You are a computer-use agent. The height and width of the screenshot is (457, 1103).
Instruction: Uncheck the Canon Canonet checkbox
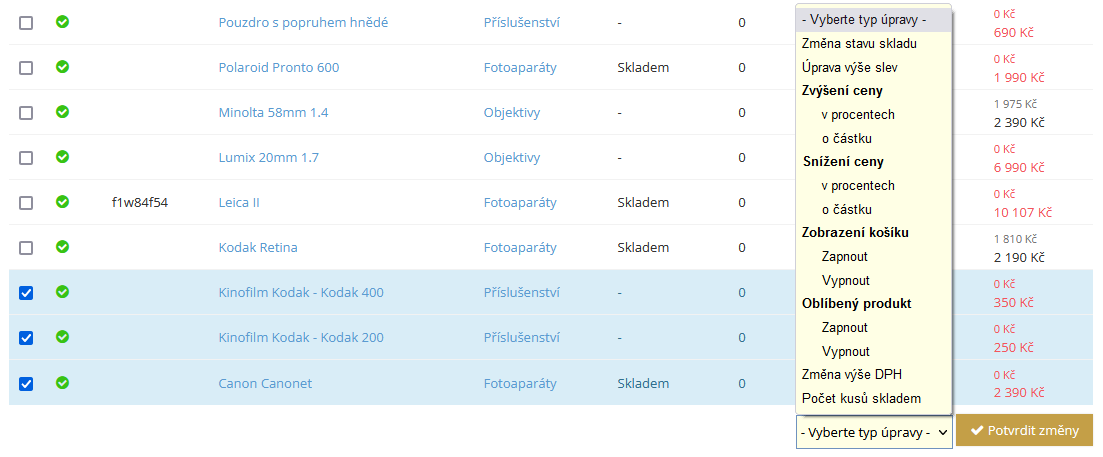pyautogui.click(x=25, y=383)
